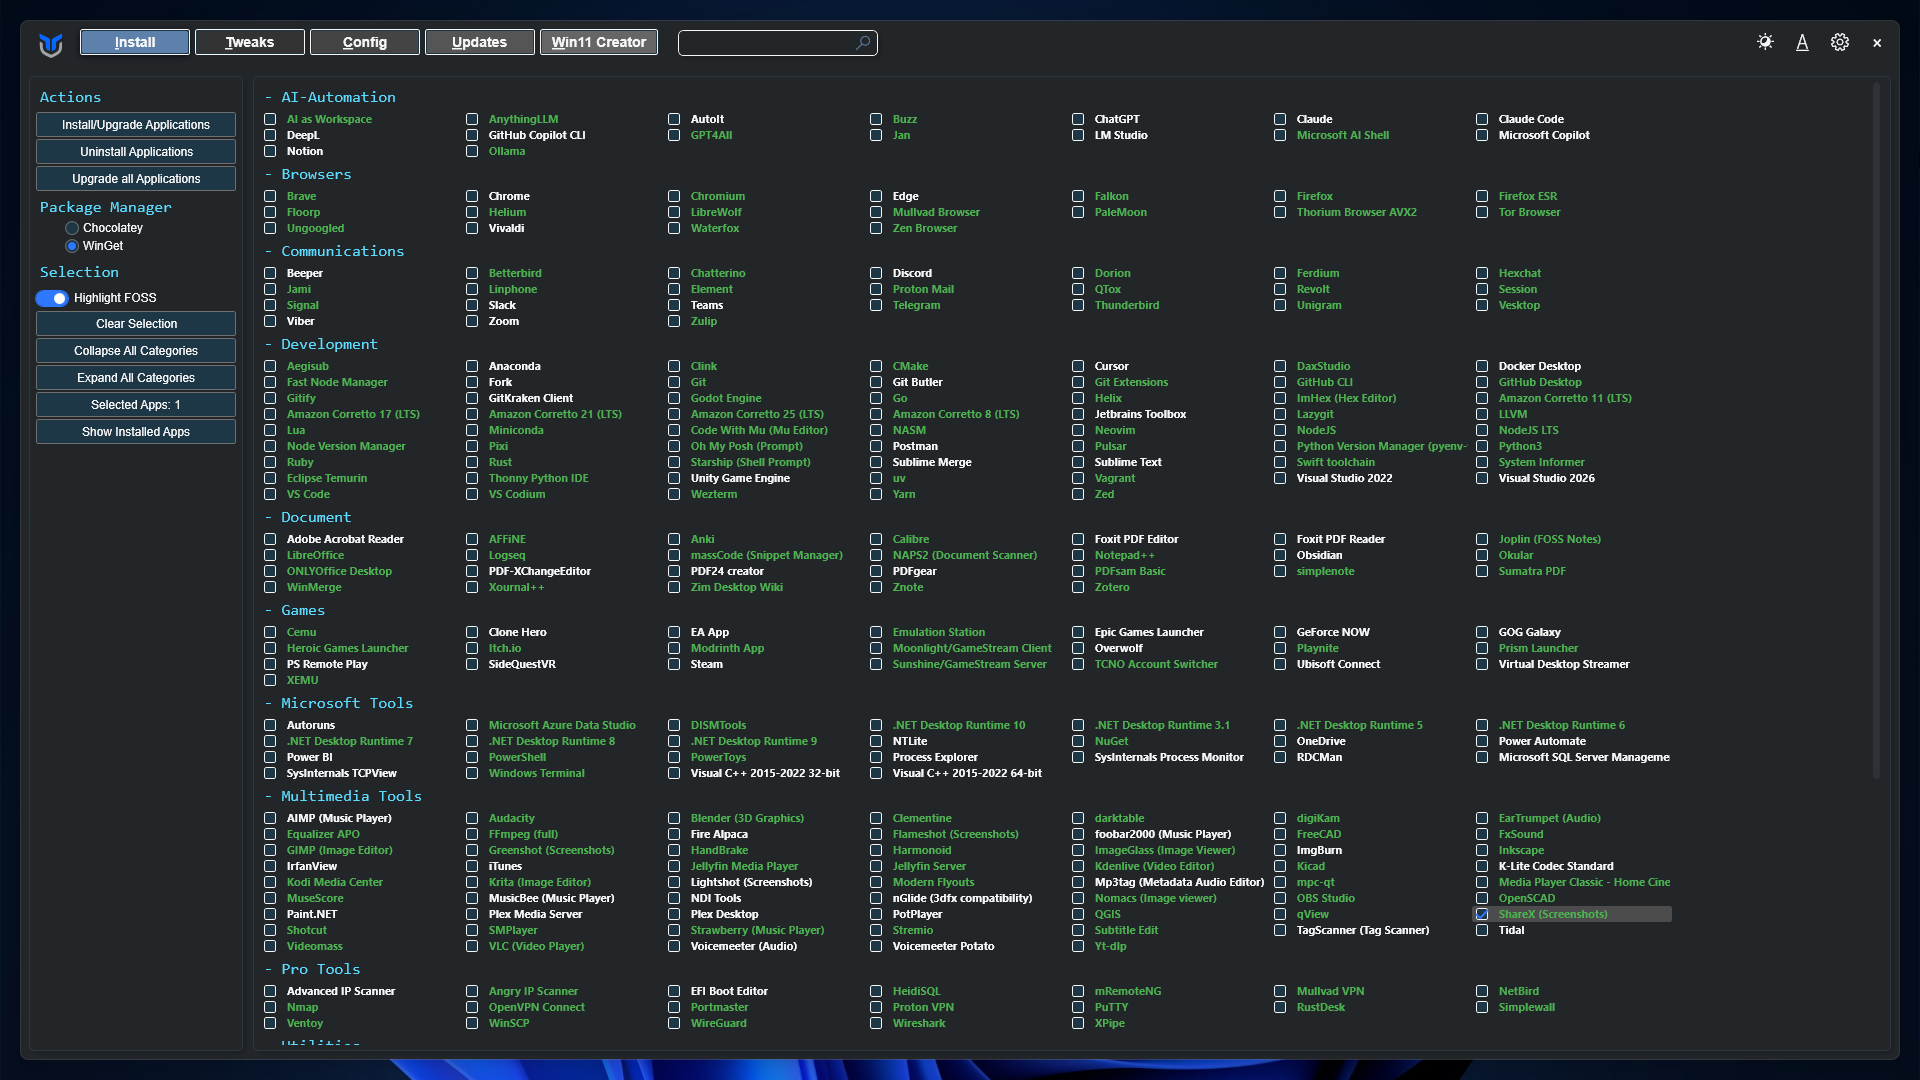Check the Steam checkbox

point(674,664)
